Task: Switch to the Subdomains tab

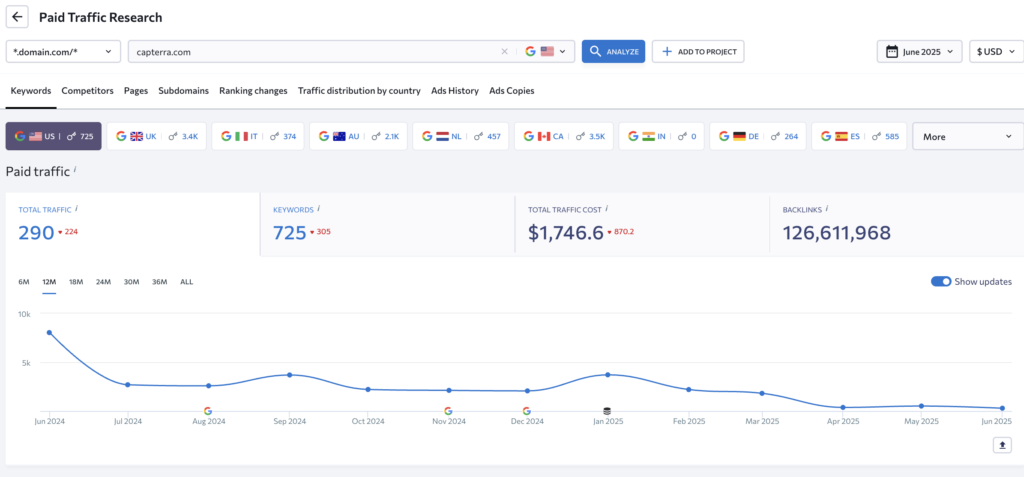Action: point(184,91)
